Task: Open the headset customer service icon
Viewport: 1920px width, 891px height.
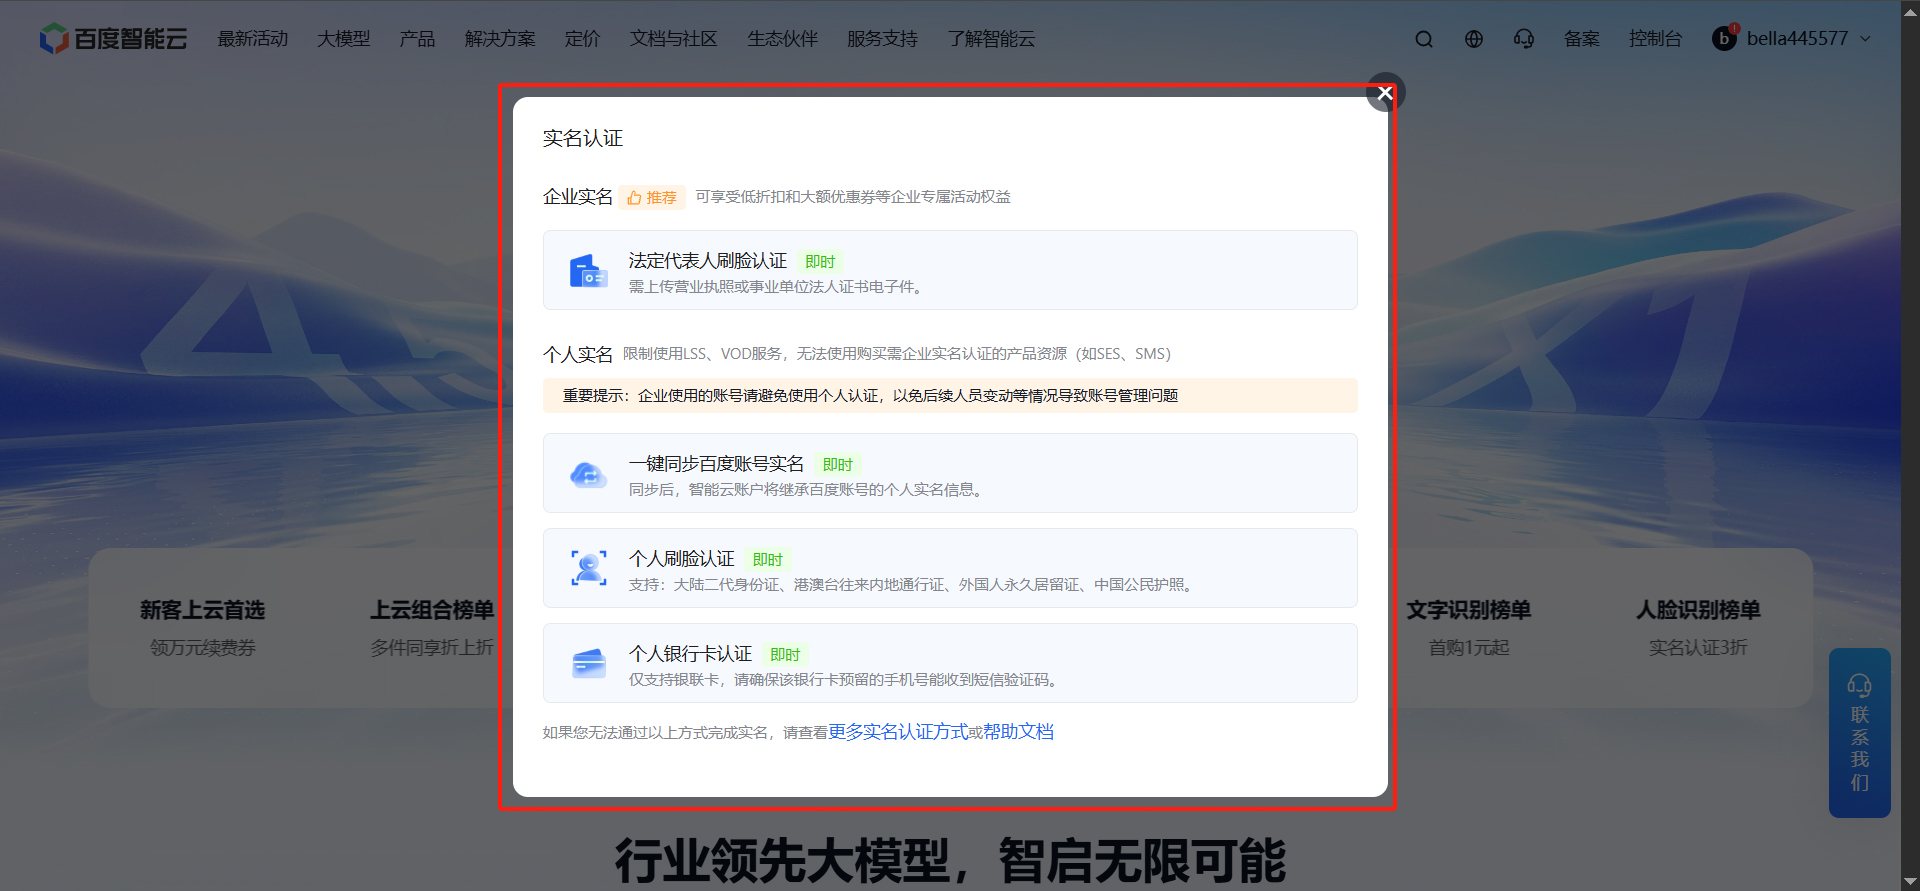Action: (x=1524, y=39)
